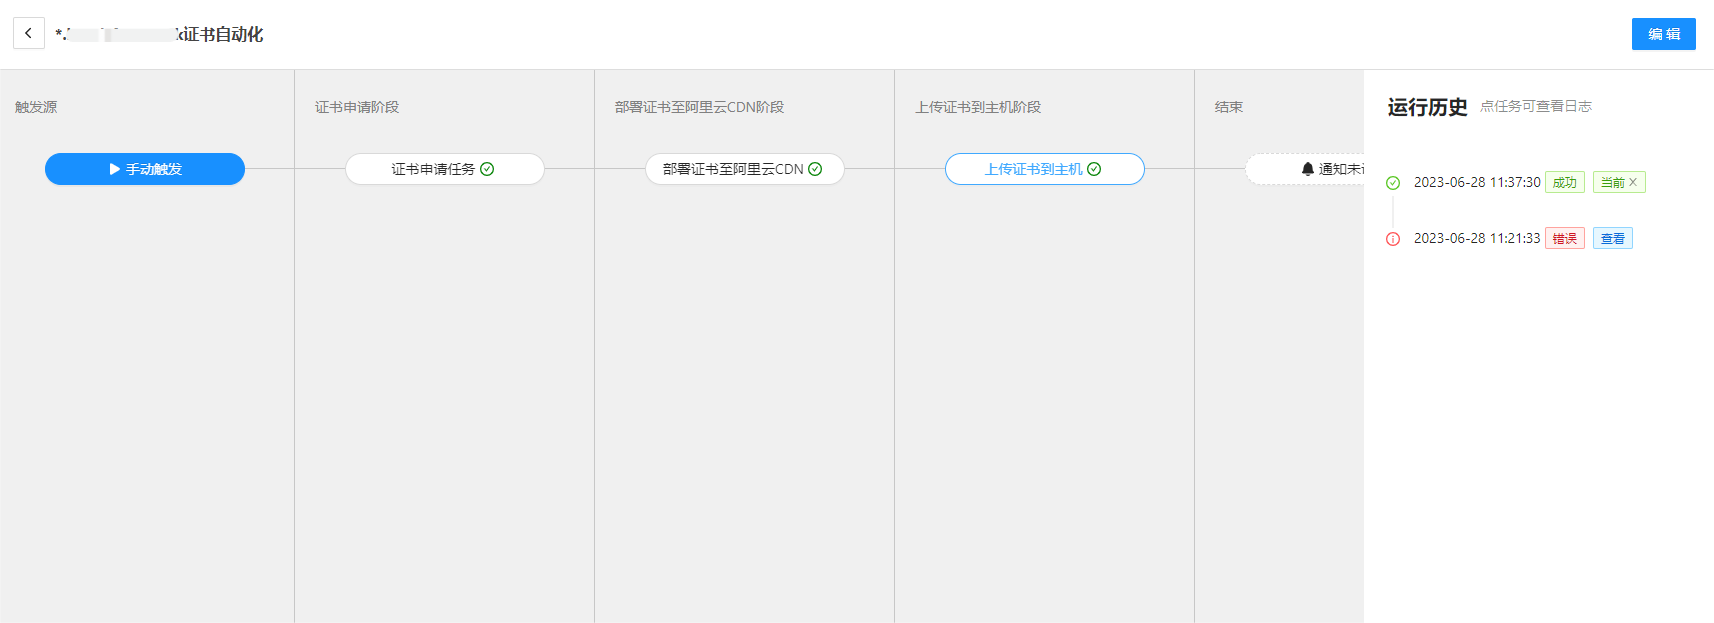Select the 部署证书至阿里云CDN task node
This screenshot has height=623, width=1714.
(x=733, y=169)
